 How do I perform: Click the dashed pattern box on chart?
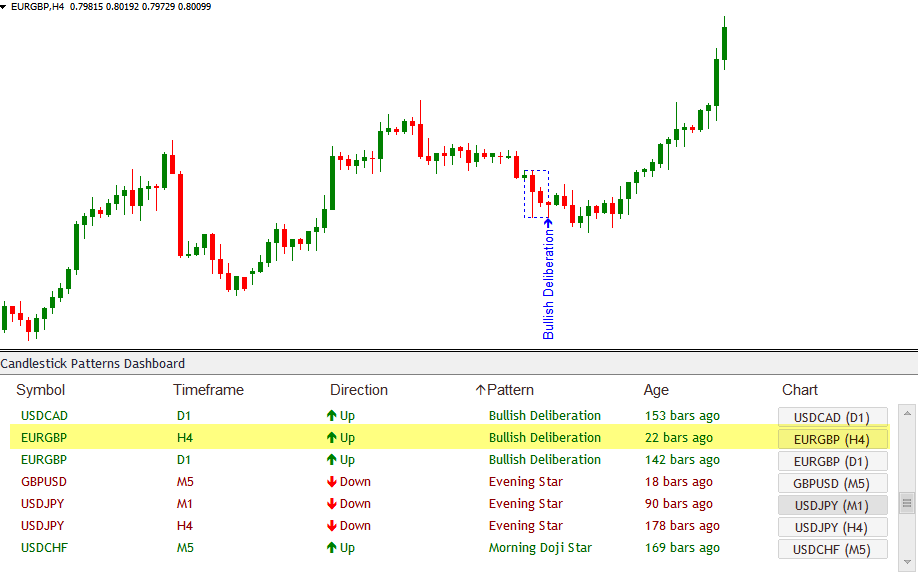pyautogui.click(x=537, y=194)
